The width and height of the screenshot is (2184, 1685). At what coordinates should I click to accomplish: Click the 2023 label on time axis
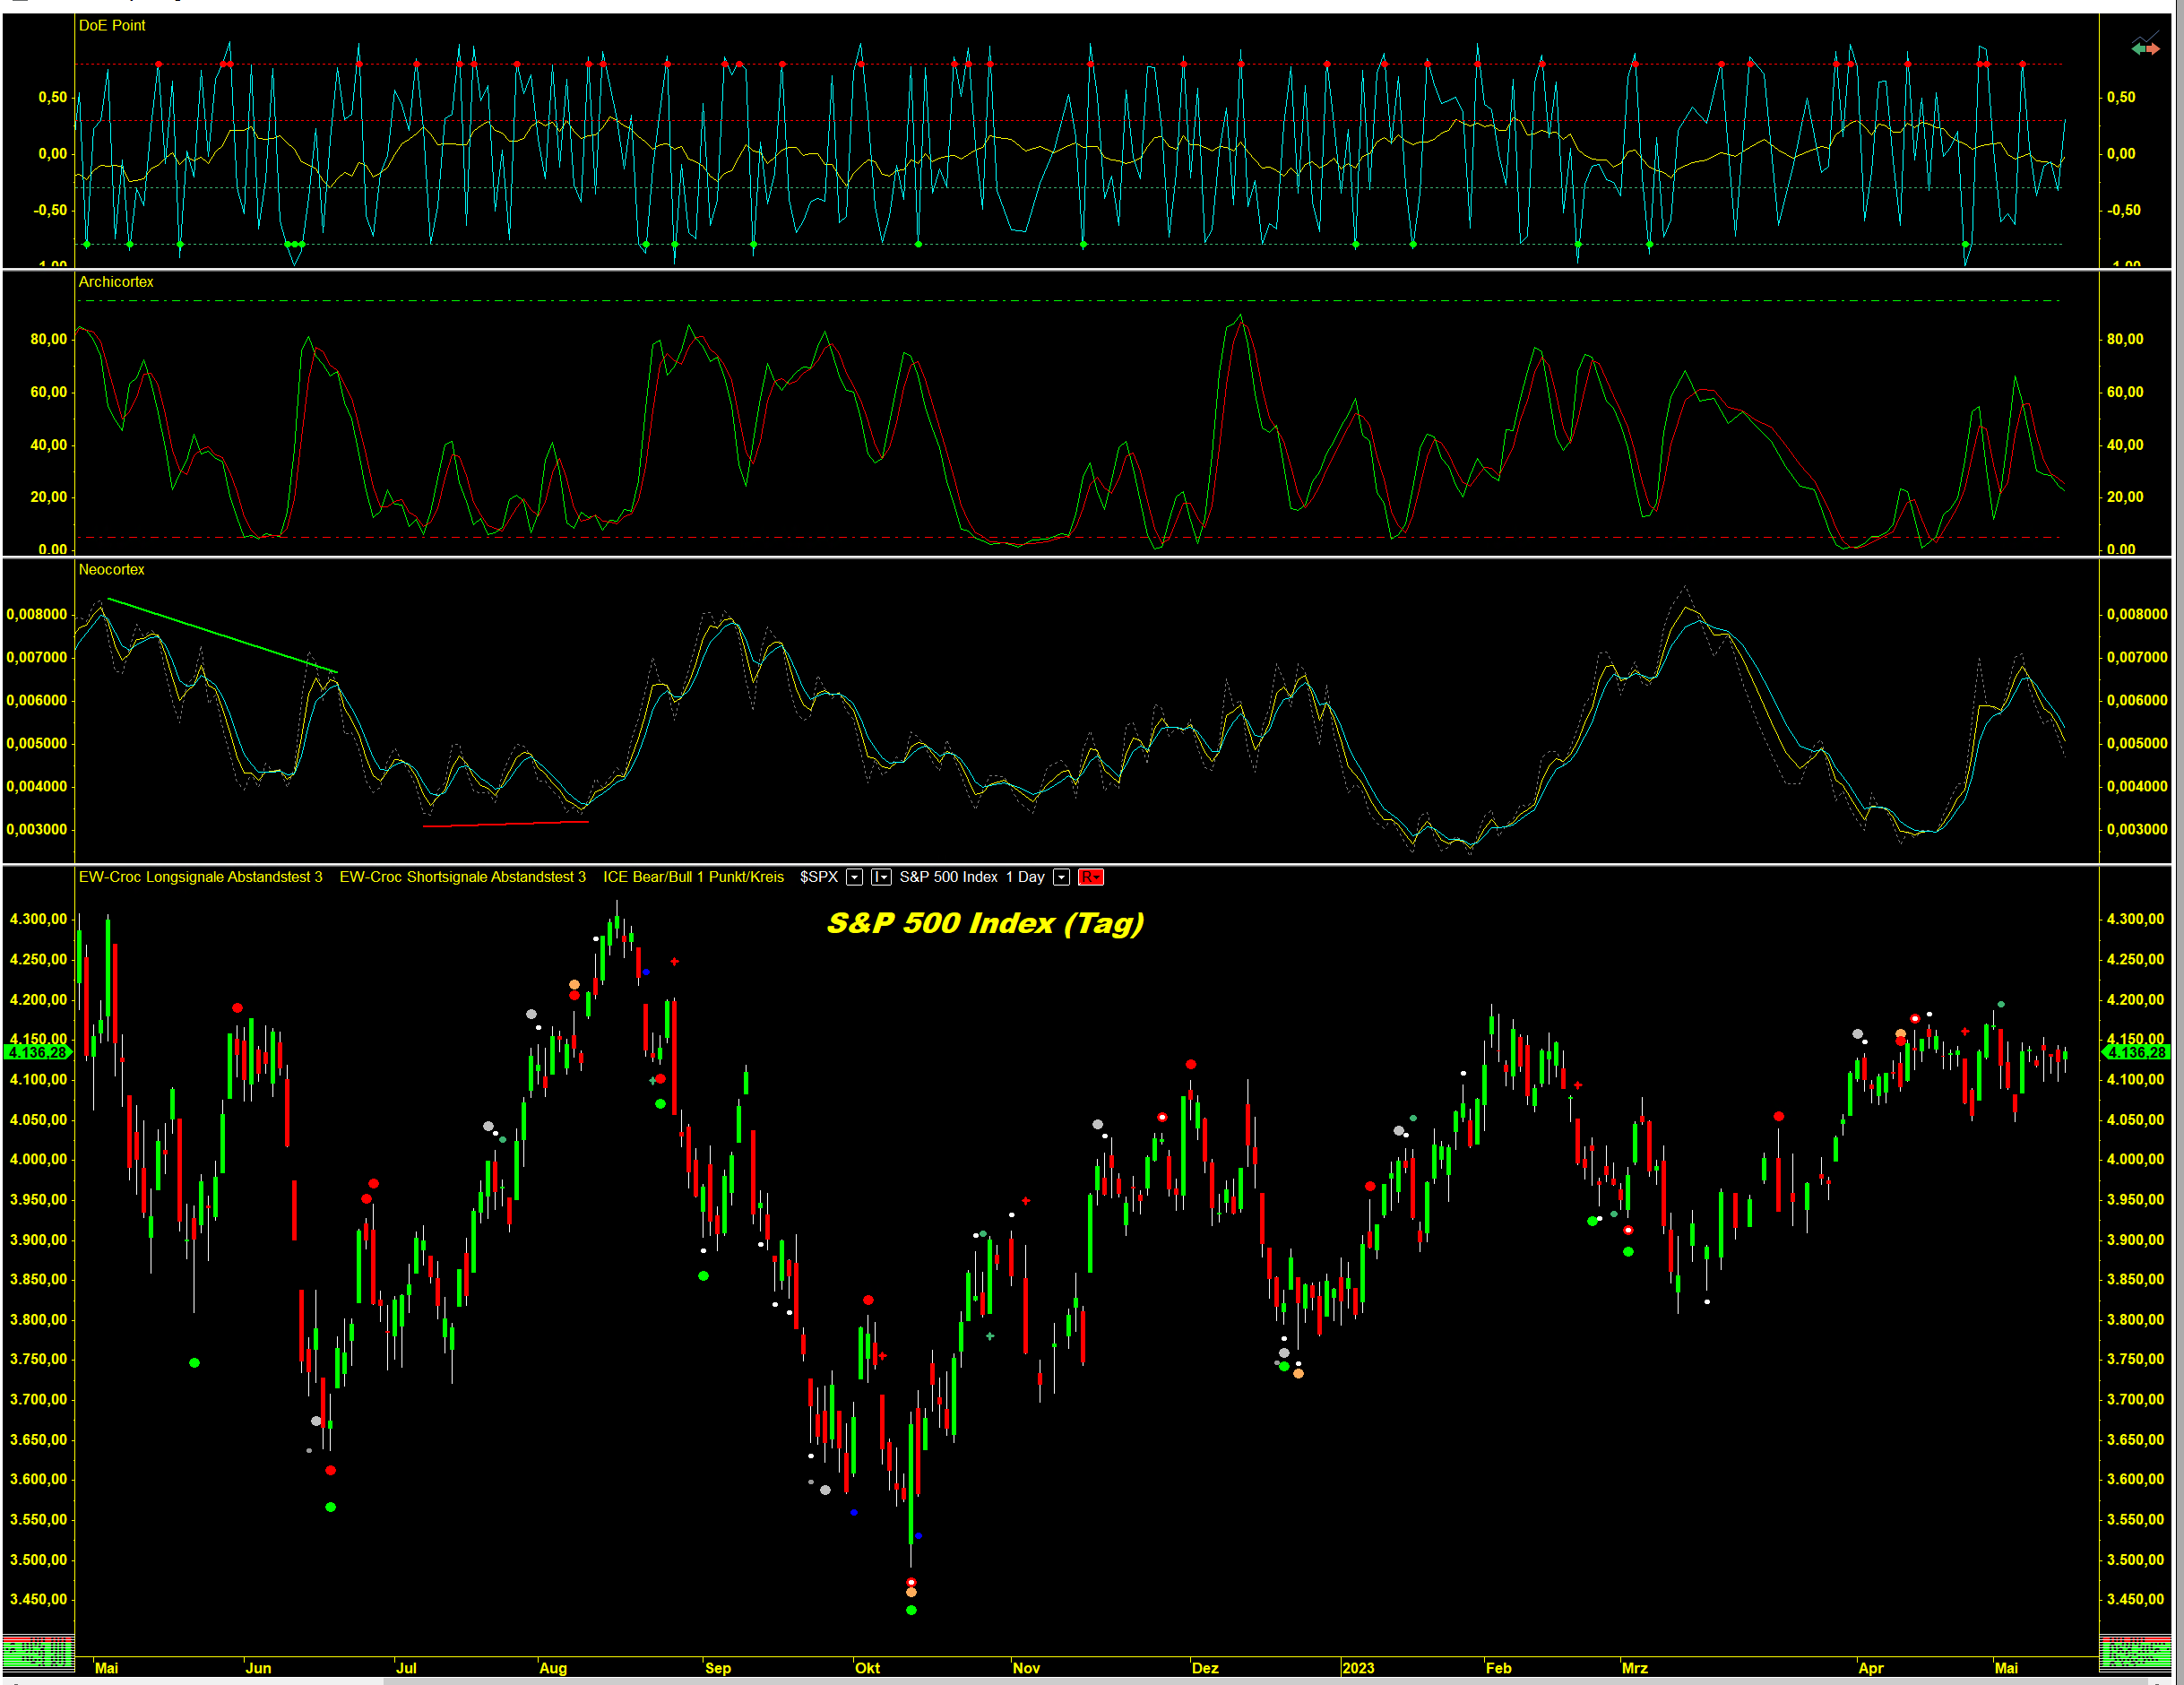click(1357, 1667)
